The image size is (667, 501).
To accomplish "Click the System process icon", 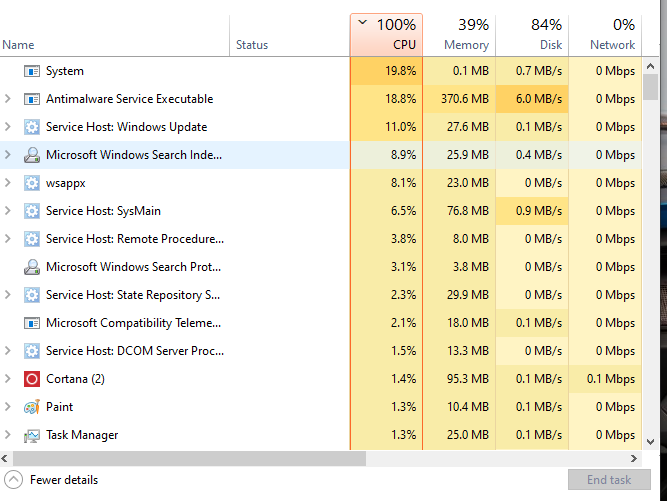I will coord(32,71).
